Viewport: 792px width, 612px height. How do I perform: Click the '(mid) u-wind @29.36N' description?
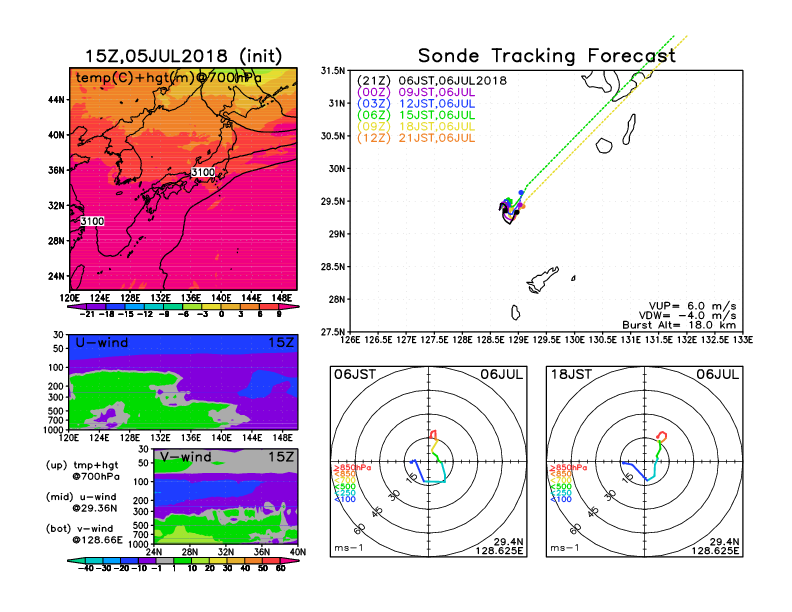tap(81, 502)
